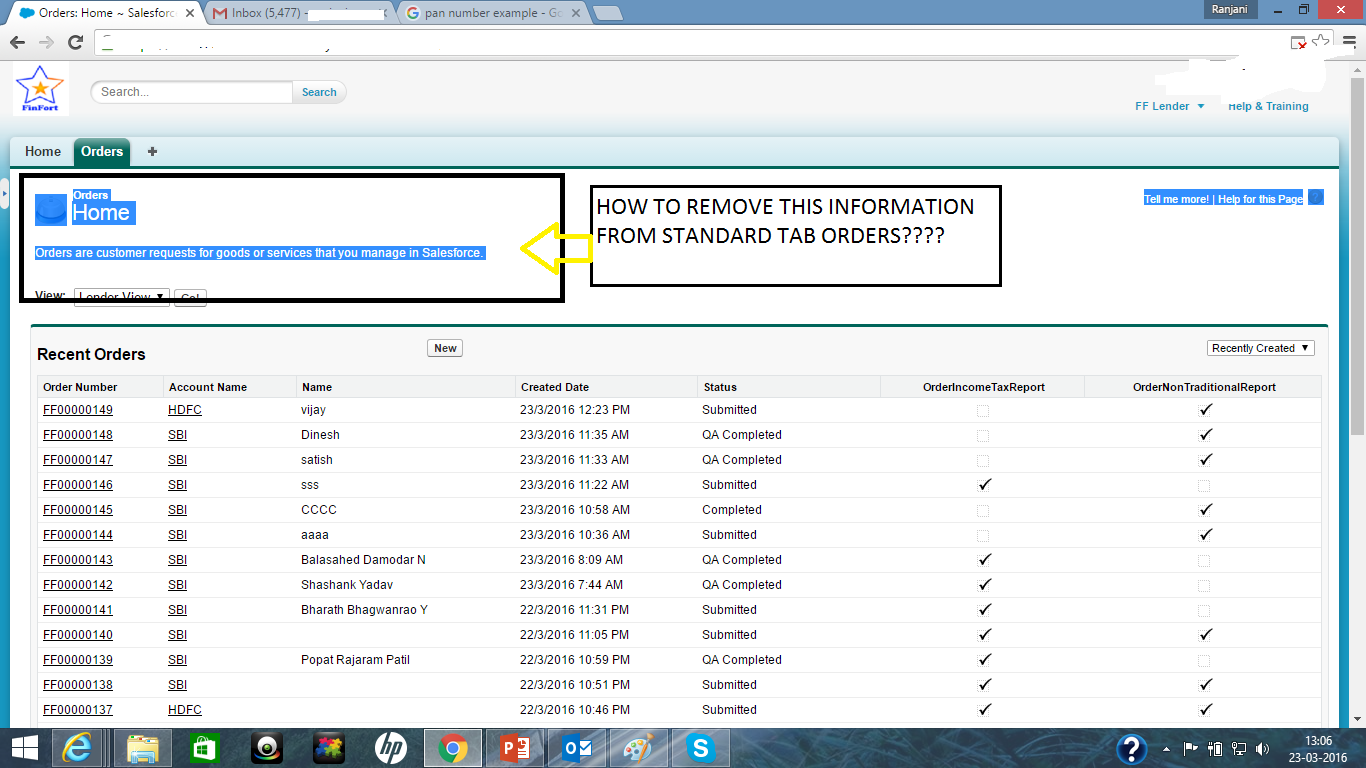1366x768 pixels.
Task: Open order FF00000148
Action: tap(78, 435)
